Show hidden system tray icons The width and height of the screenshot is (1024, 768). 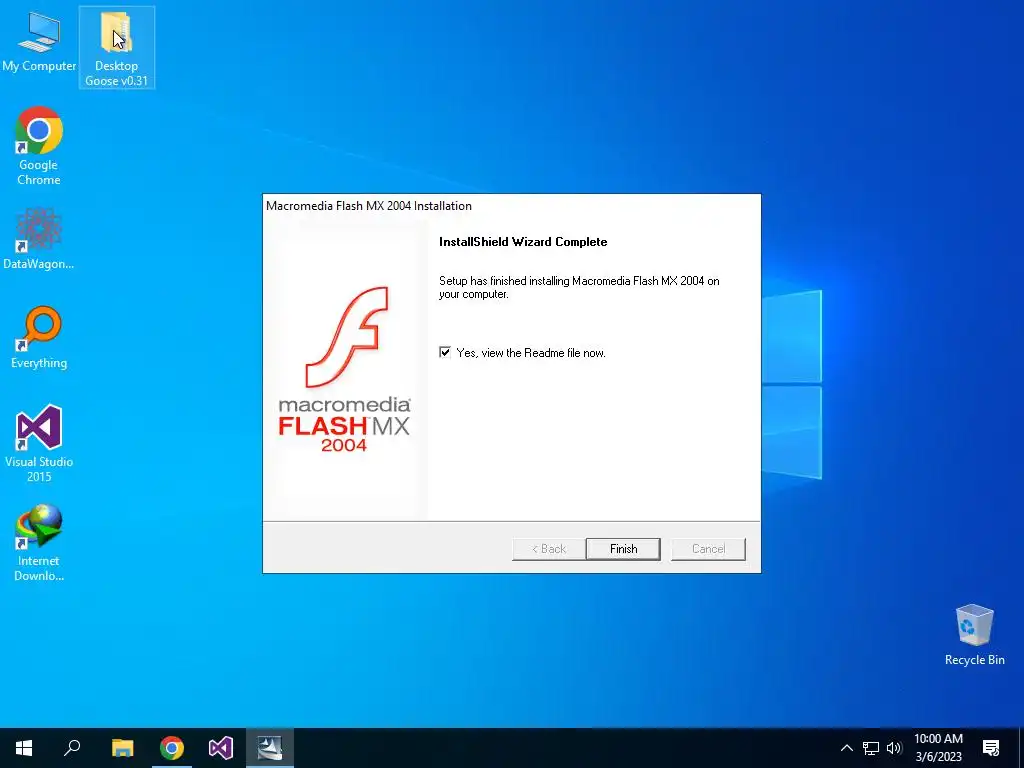coord(846,748)
